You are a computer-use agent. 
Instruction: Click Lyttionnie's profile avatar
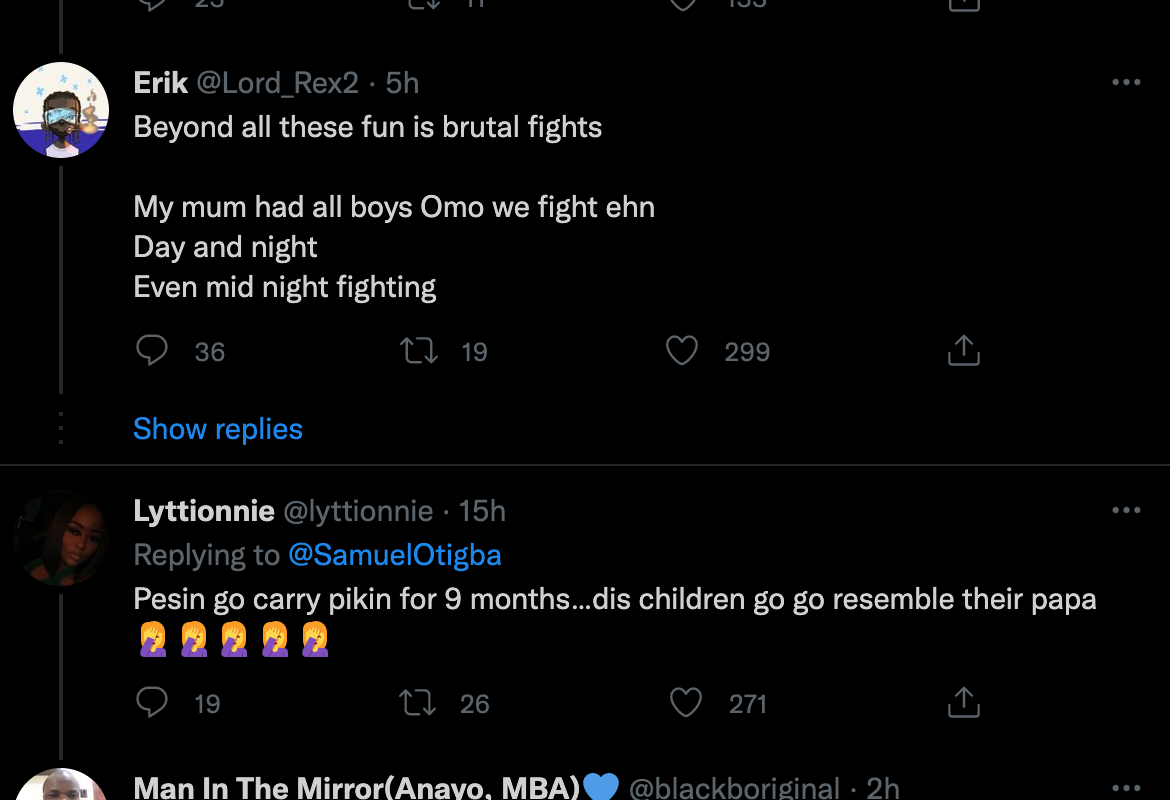(61, 539)
